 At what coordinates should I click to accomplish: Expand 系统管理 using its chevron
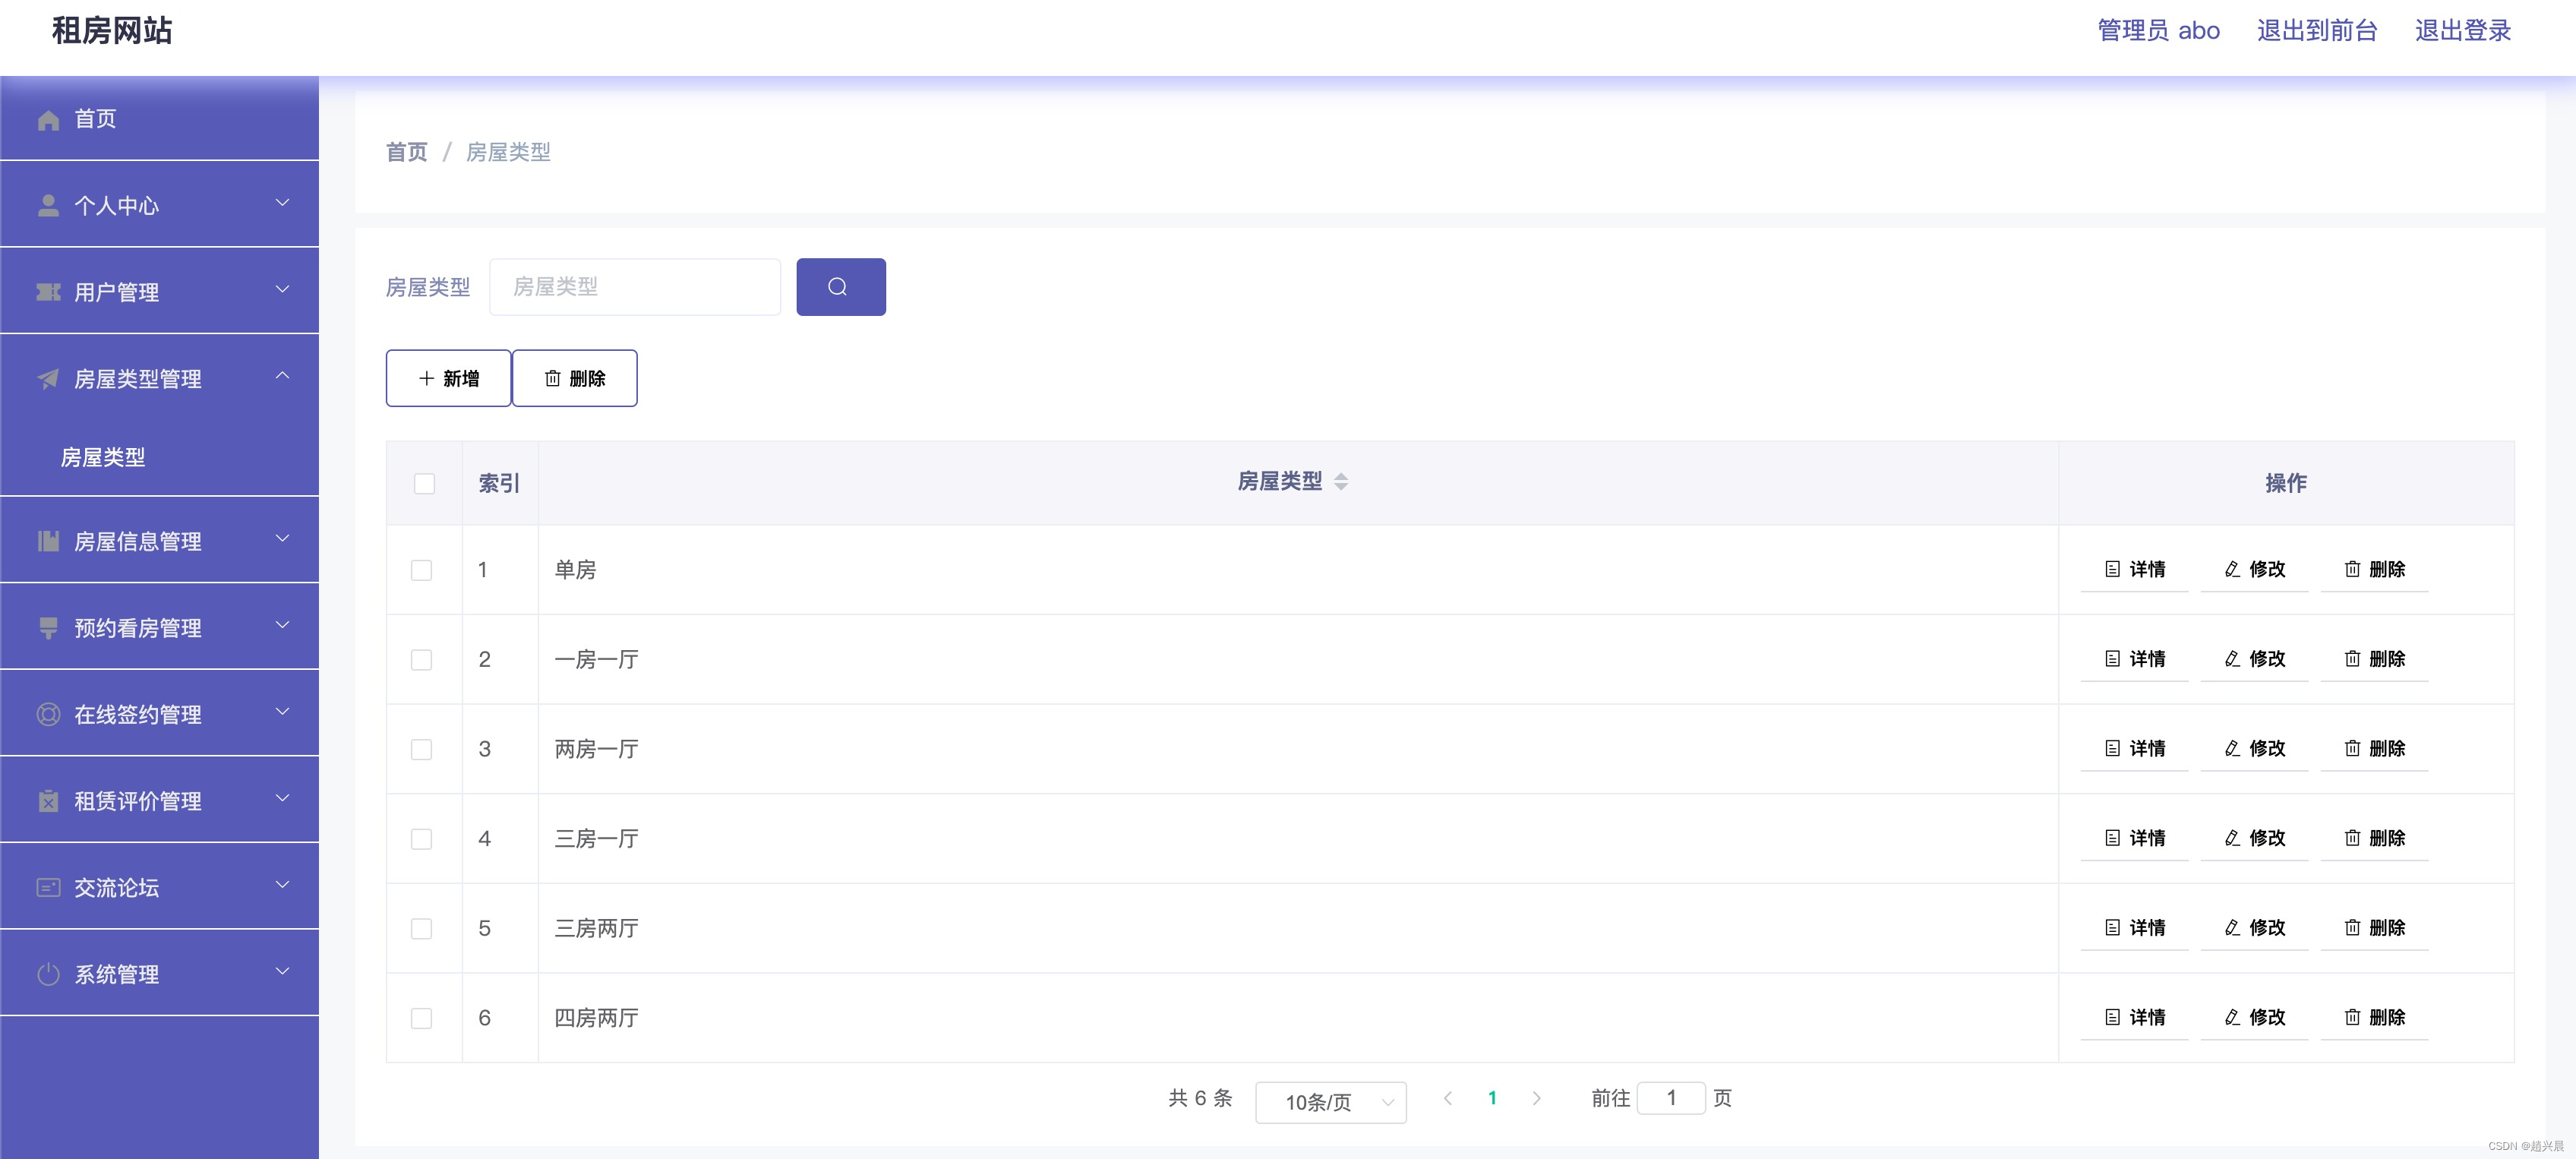pos(283,971)
